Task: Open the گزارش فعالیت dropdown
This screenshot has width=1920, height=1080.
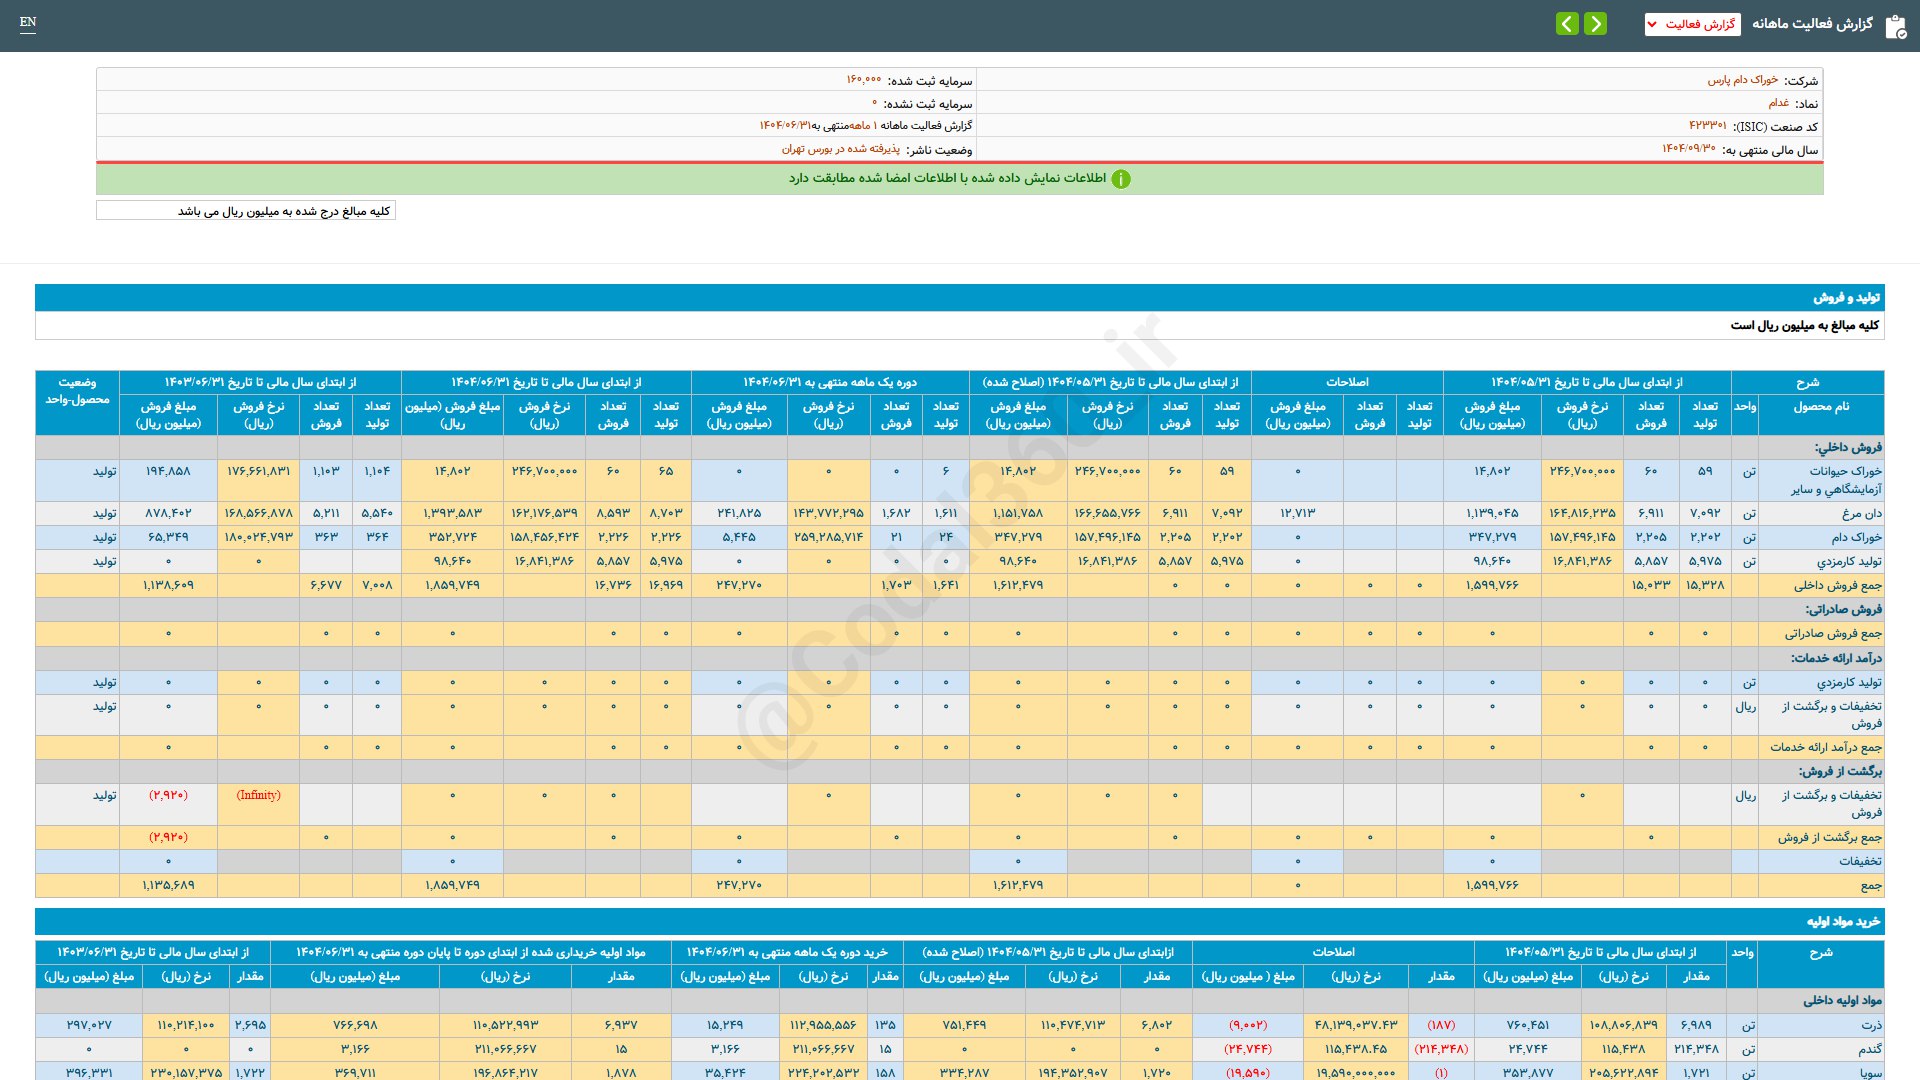Action: 1692,24
